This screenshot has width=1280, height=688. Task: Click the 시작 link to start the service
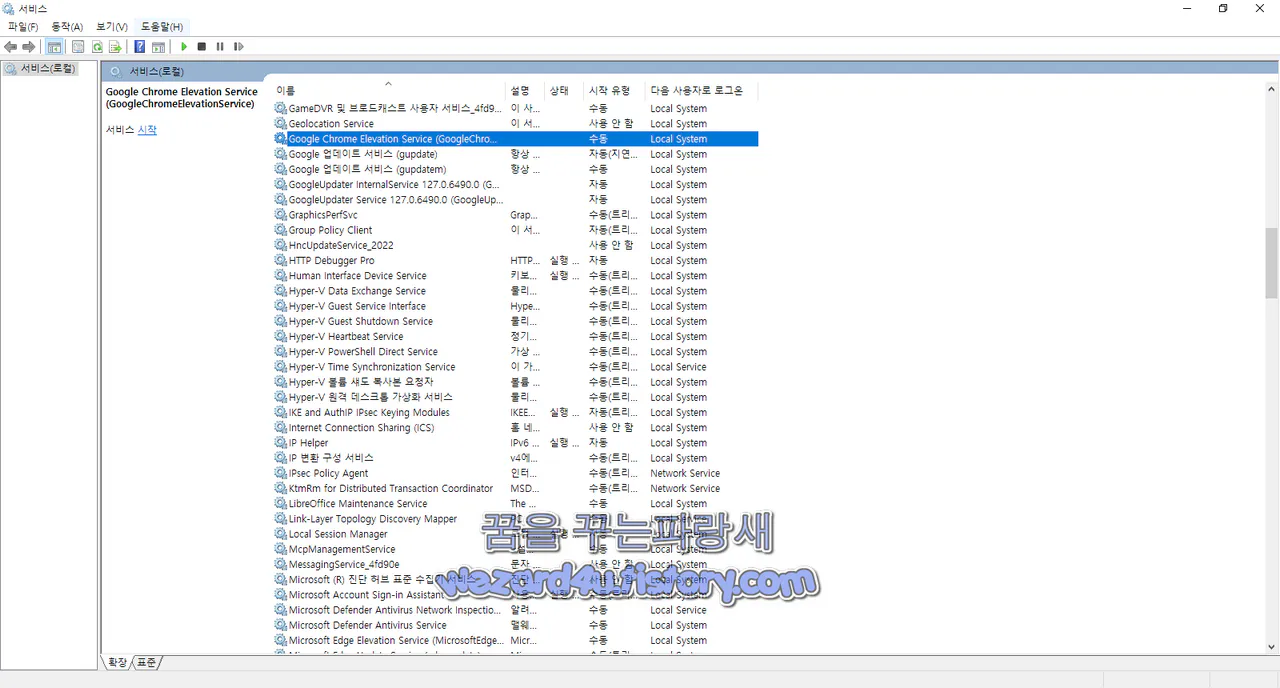[147, 130]
